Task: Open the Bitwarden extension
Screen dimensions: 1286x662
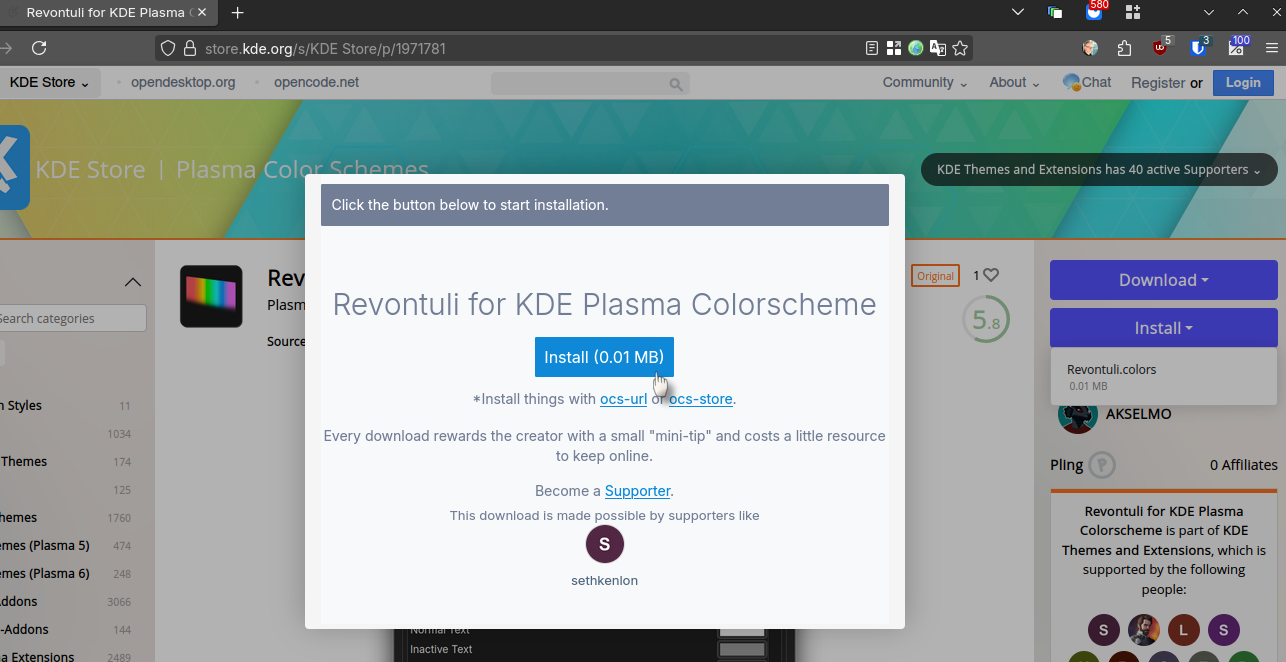Action: click(1198, 47)
